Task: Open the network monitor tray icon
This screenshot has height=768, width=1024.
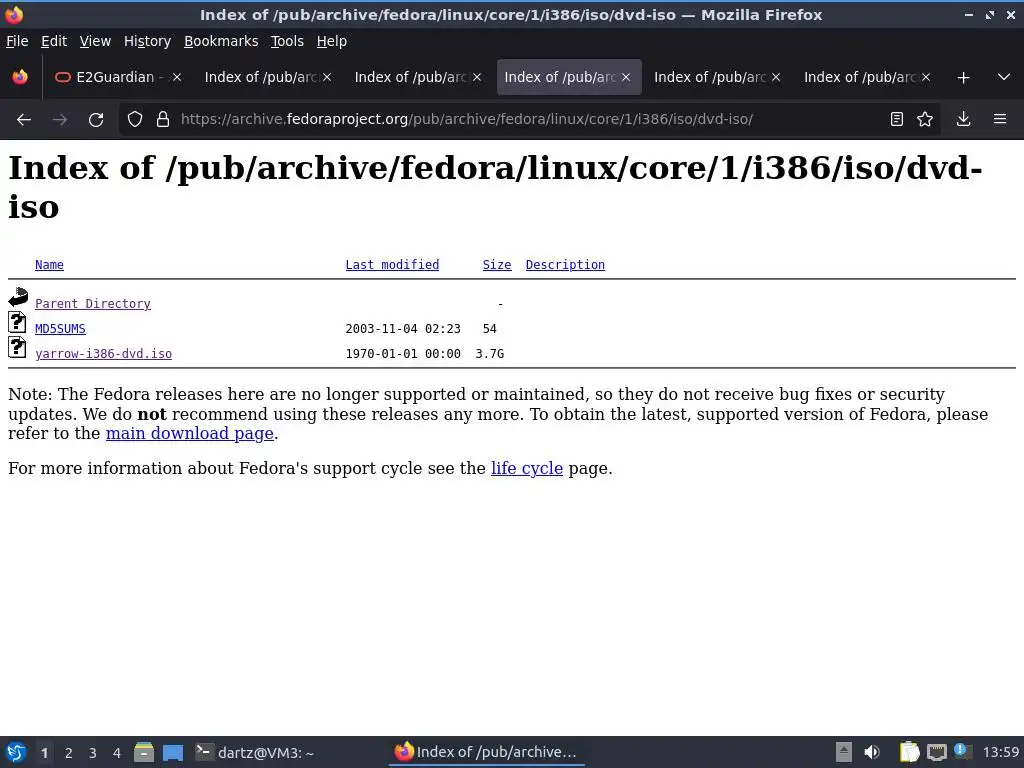Action: (936, 752)
